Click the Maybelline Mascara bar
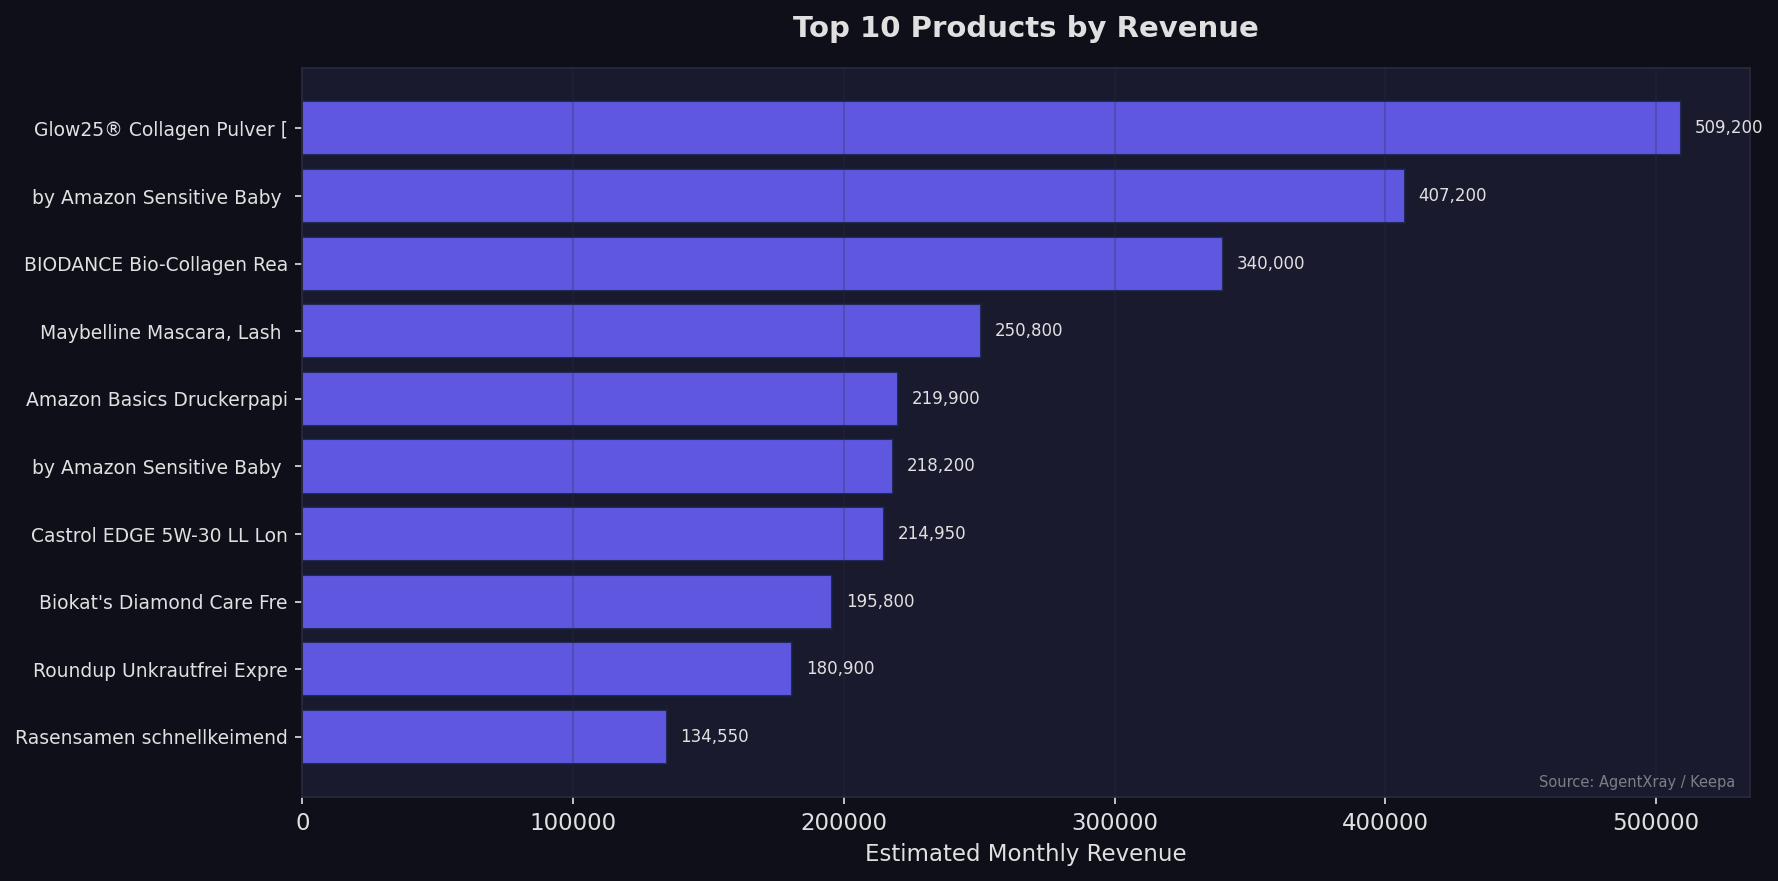The image size is (1778, 881). pyautogui.click(x=641, y=331)
